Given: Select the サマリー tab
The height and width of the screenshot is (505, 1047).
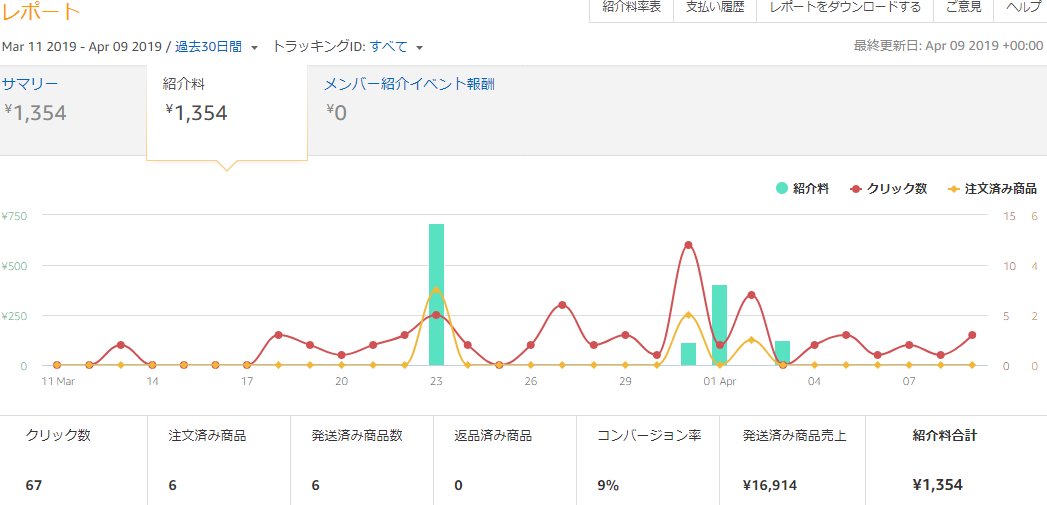Looking at the screenshot, I should point(73,110).
